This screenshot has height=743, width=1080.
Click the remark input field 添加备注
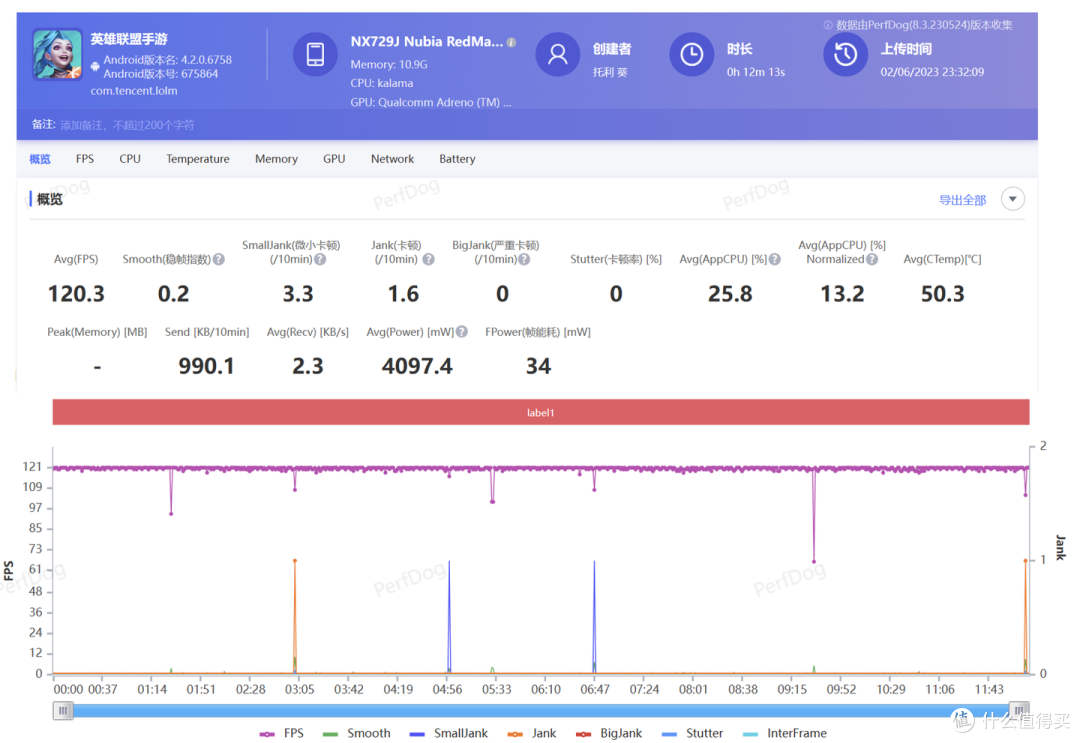127,125
